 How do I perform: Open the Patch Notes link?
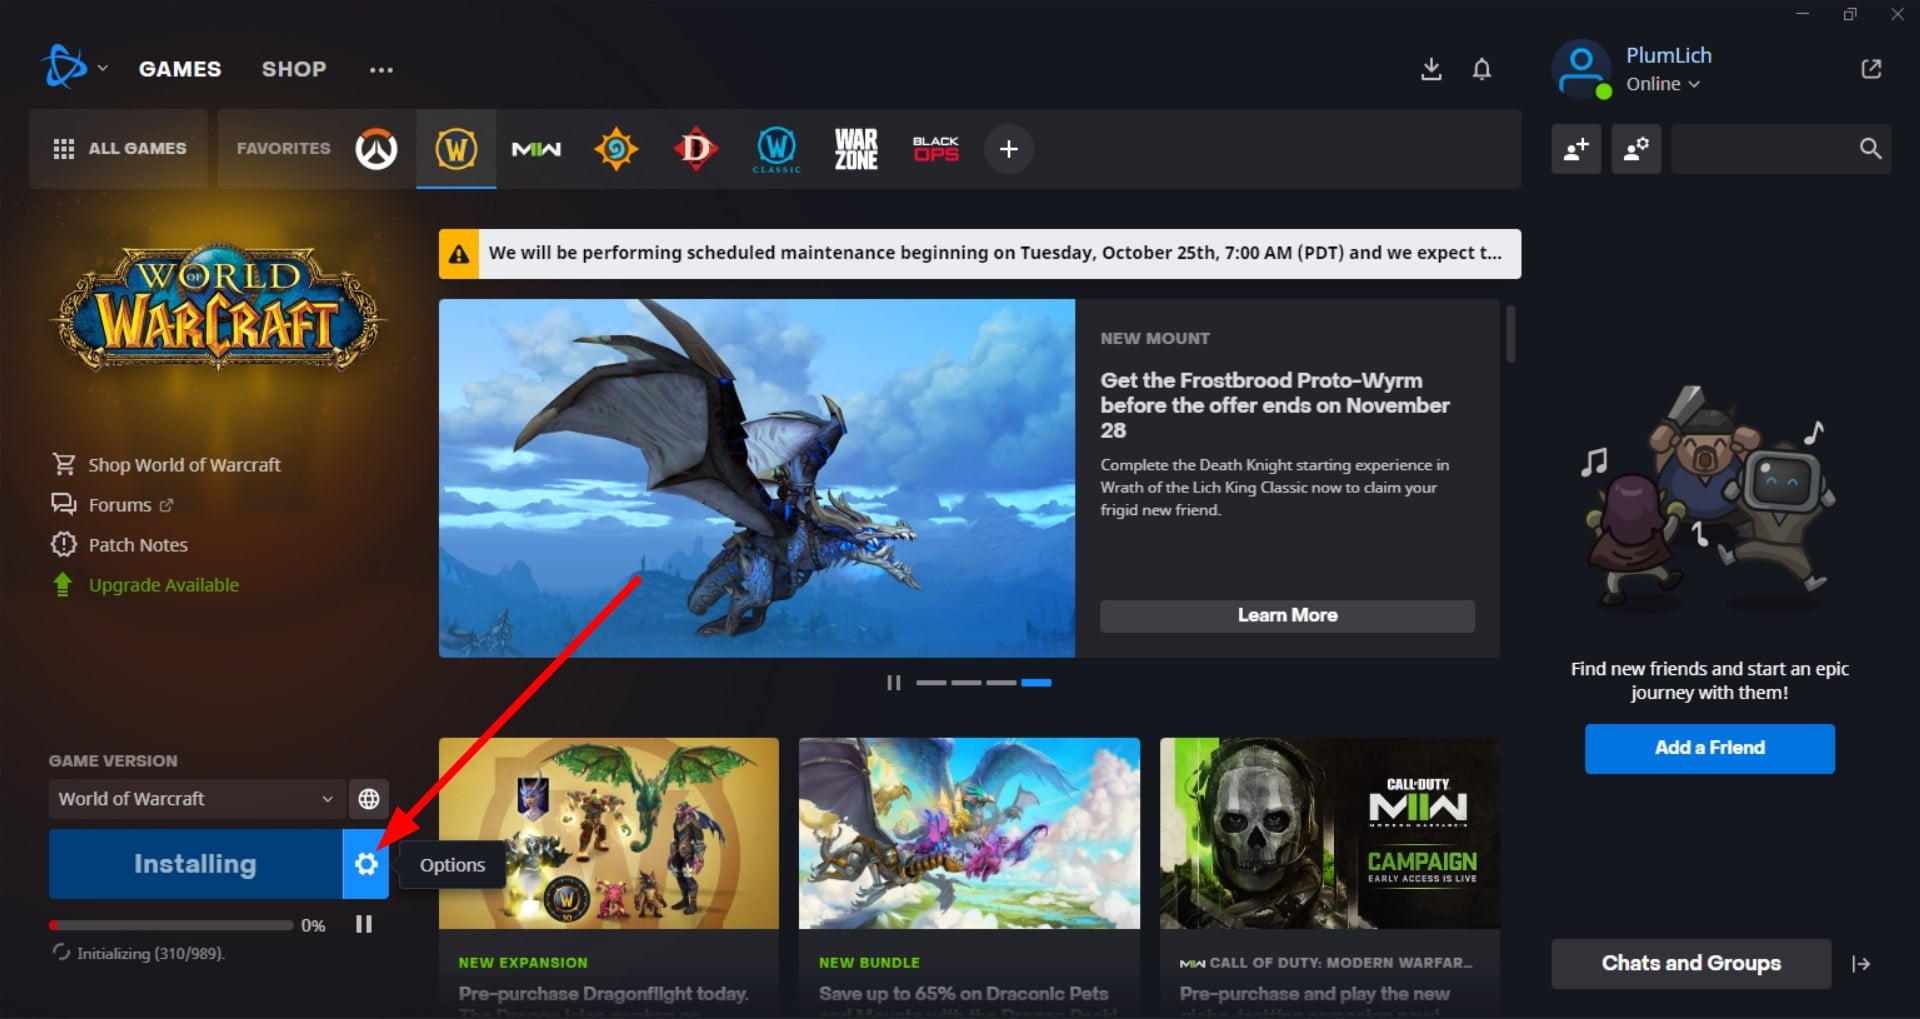pos(136,544)
